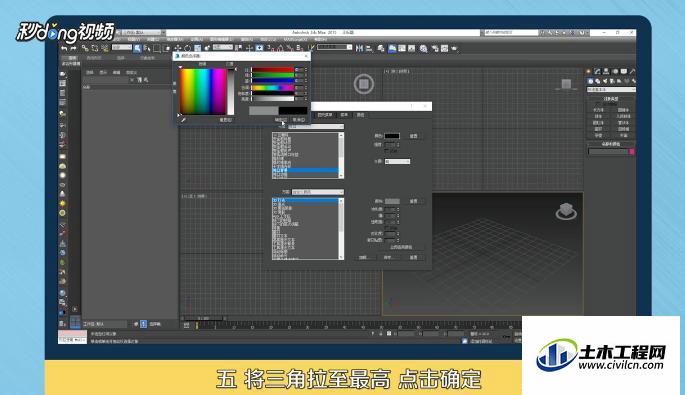Click the Undo arrow in main toolbar
This screenshot has width=685, height=395.
pyautogui.click(x=65, y=48)
